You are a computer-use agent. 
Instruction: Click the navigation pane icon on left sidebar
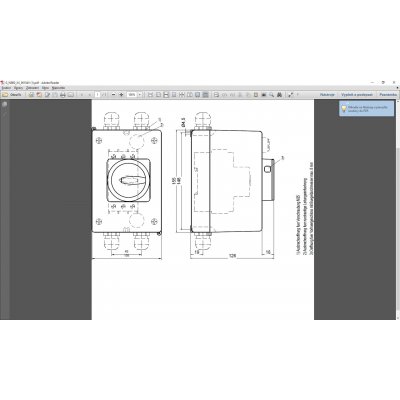click(x=4, y=104)
